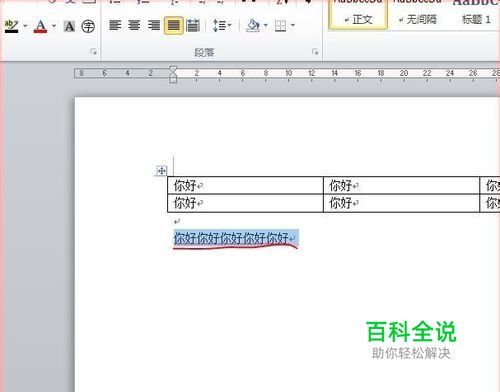Align text right

(x=154, y=25)
